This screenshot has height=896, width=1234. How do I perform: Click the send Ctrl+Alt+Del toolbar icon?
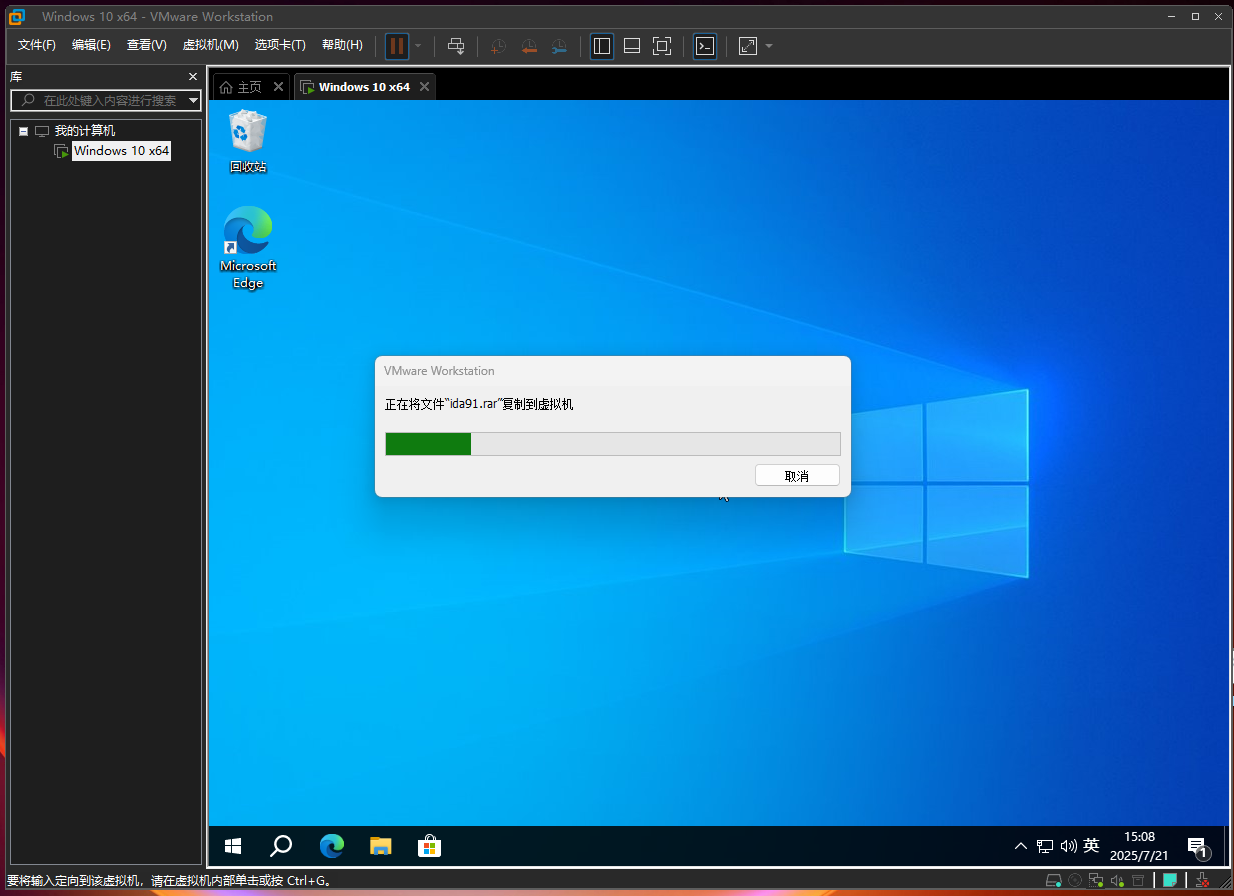(x=456, y=46)
